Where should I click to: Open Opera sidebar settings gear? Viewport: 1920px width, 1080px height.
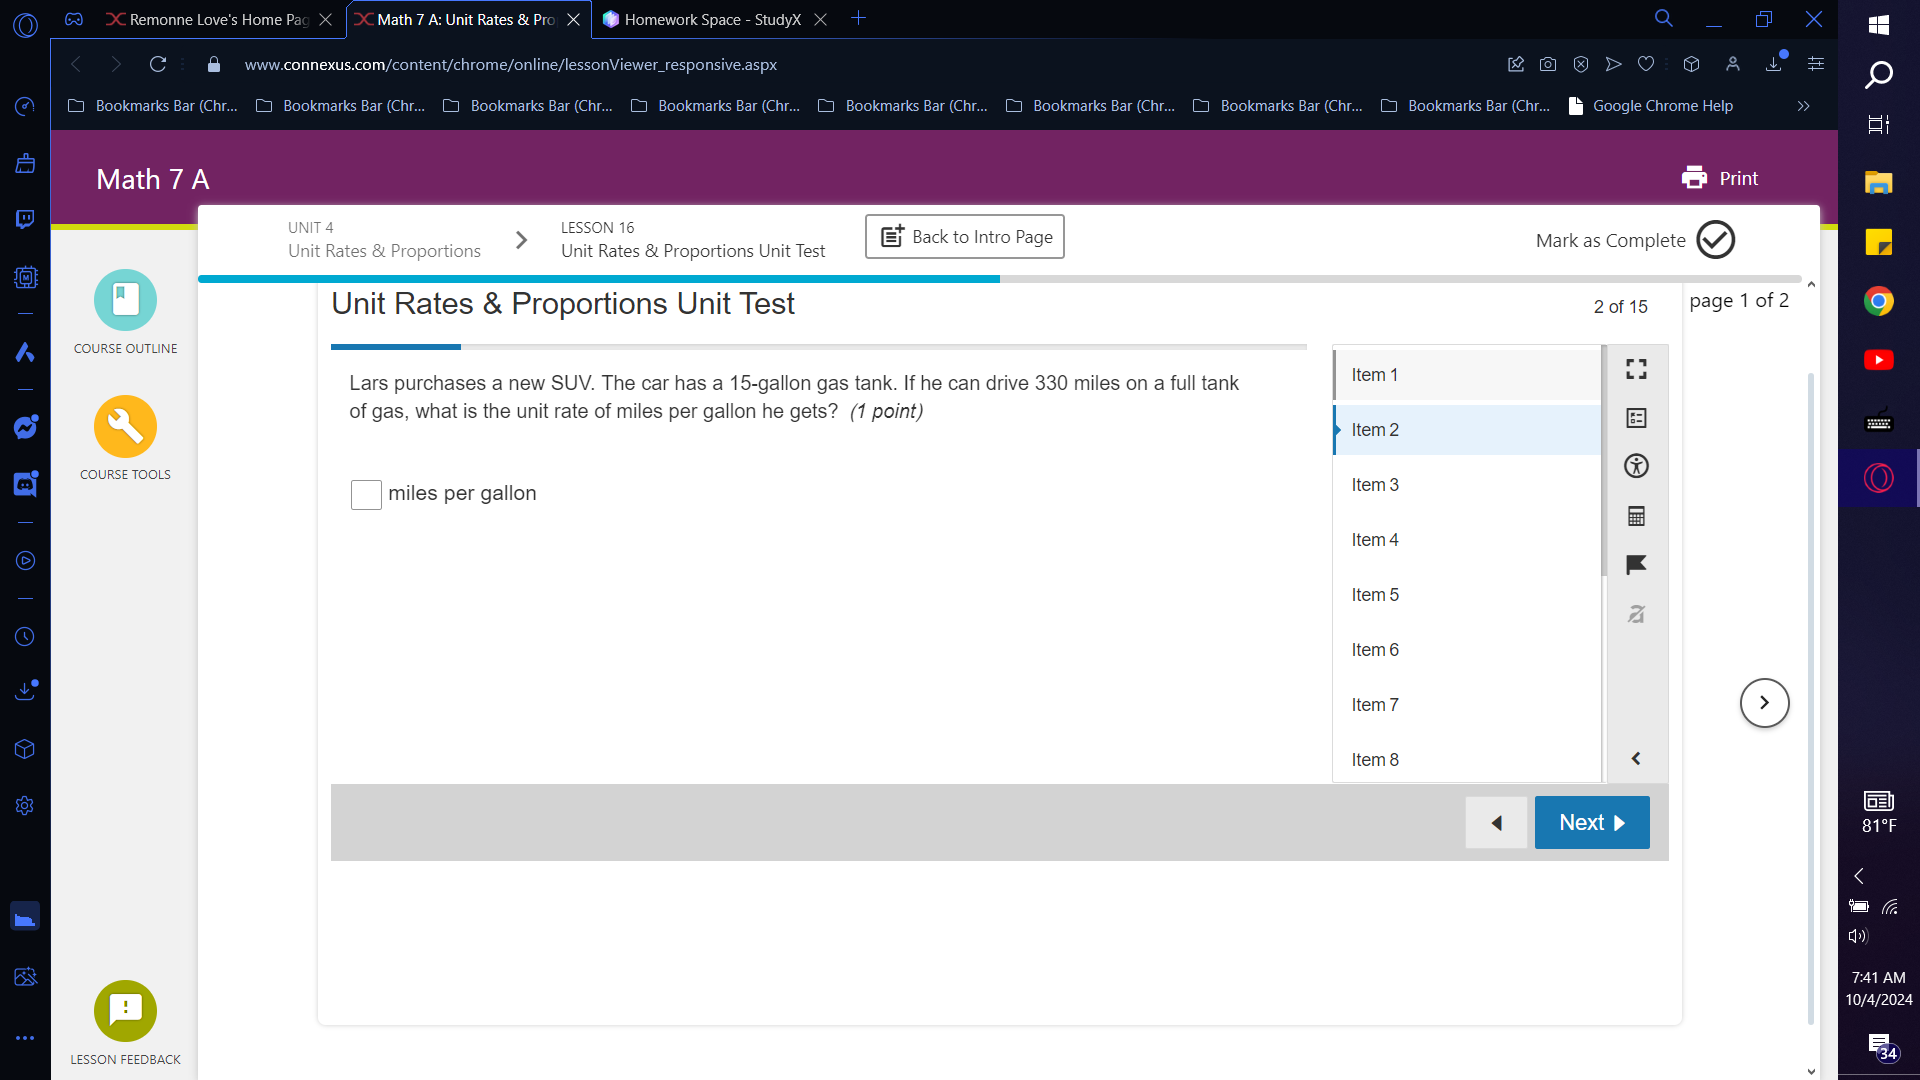coord(25,806)
